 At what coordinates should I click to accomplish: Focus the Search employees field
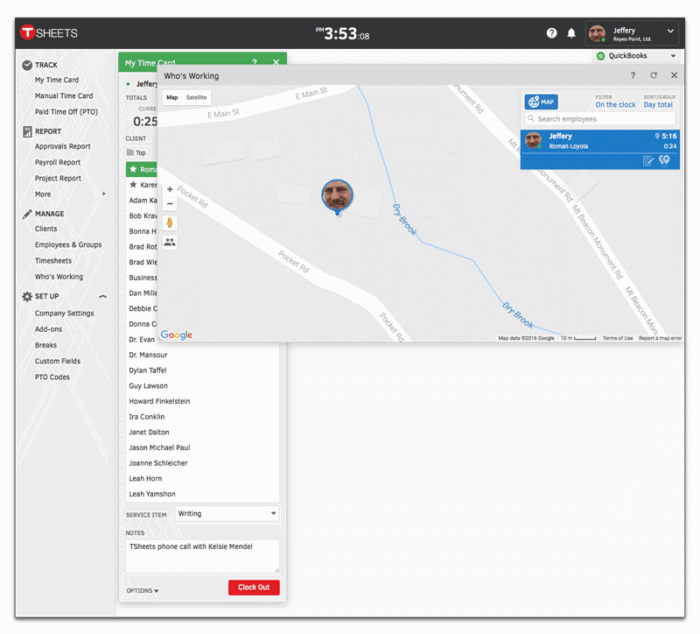pyautogui.click(x=600, y=119)
